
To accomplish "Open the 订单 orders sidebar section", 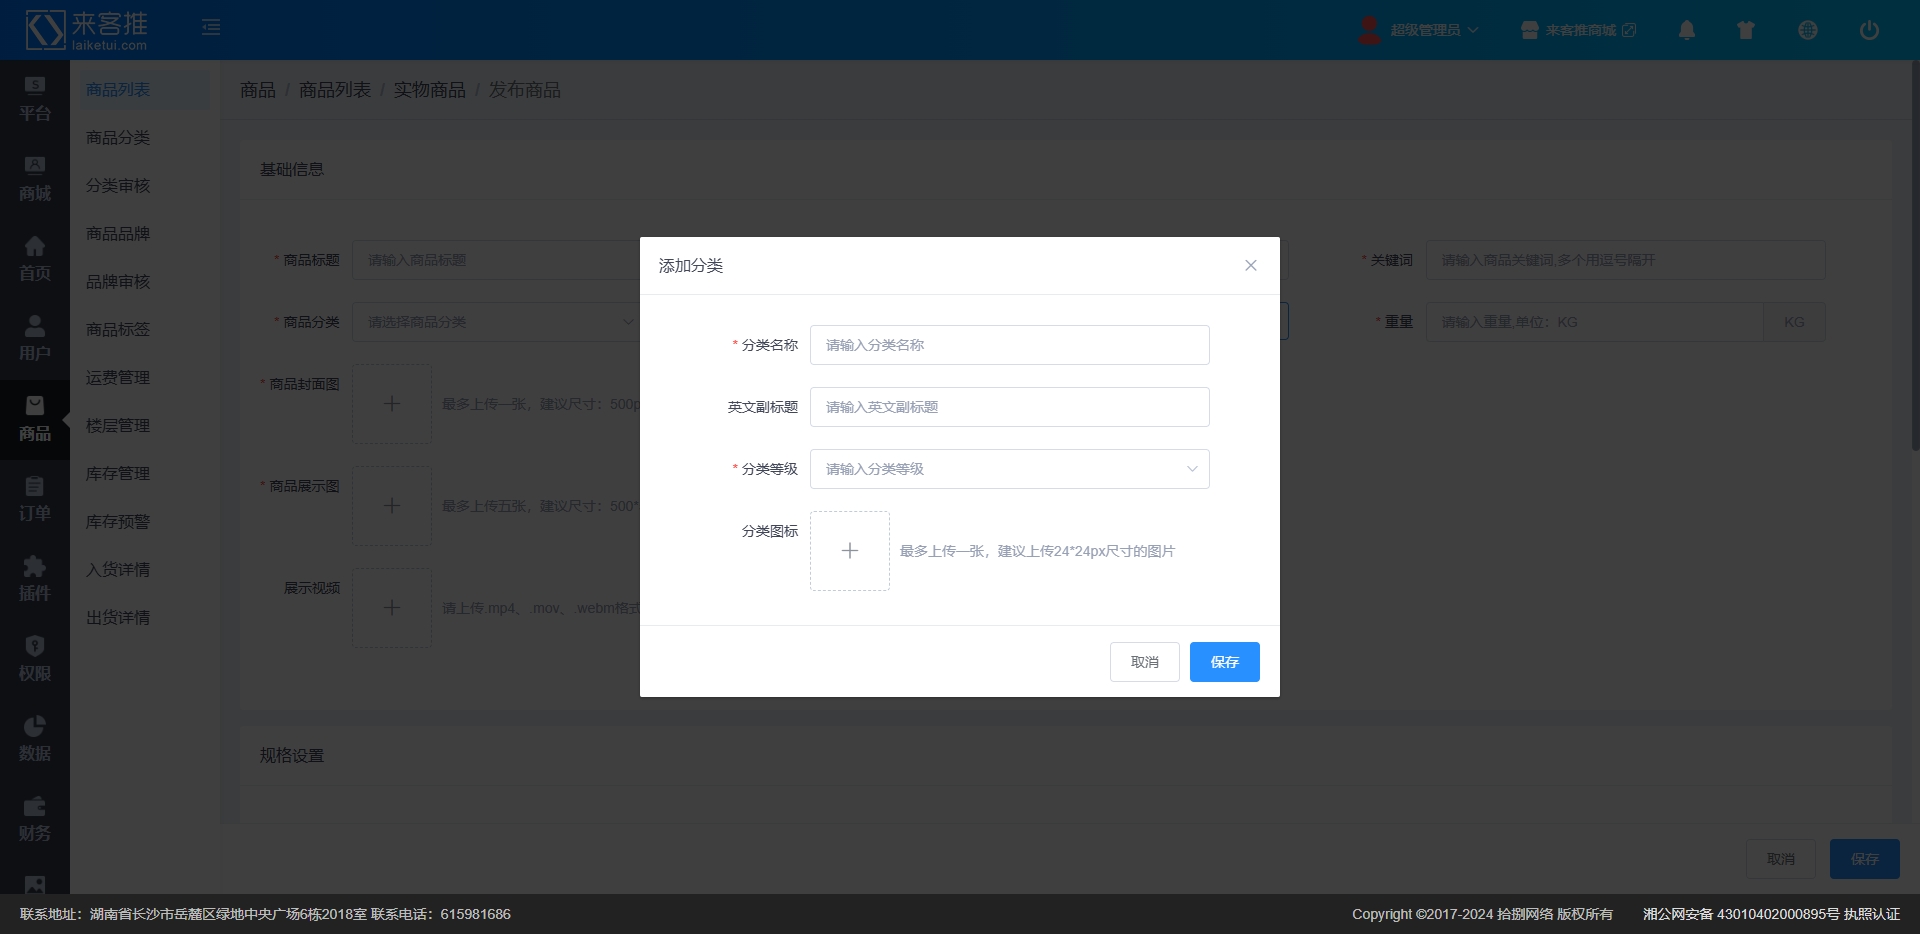I will click(x=35, y=499).
